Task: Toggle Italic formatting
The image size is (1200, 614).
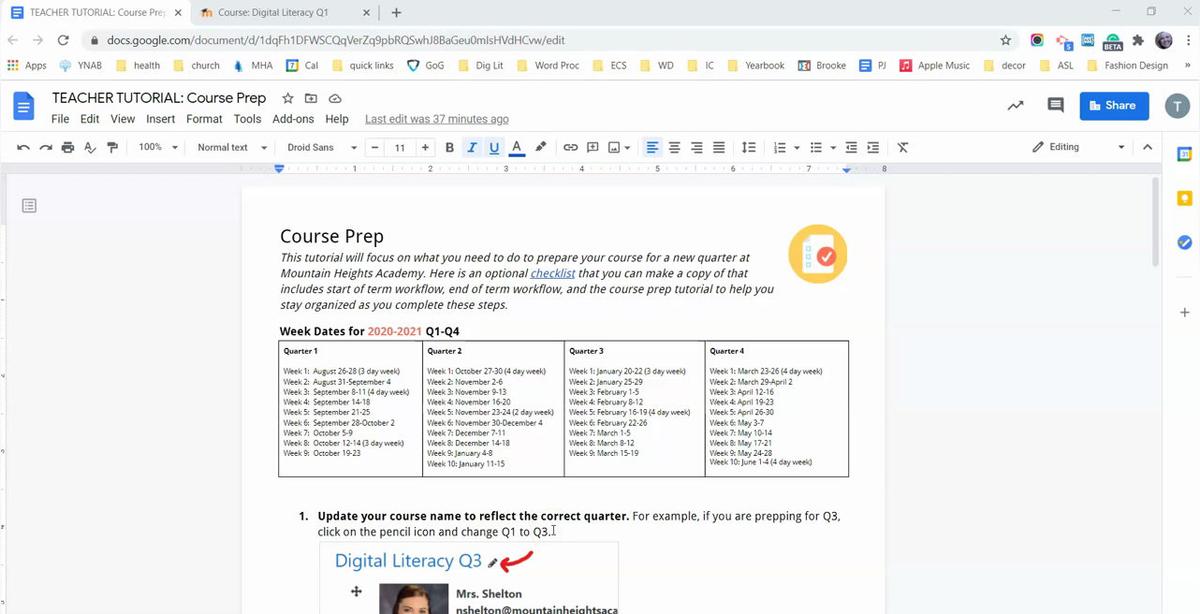Action: [472, 147]
